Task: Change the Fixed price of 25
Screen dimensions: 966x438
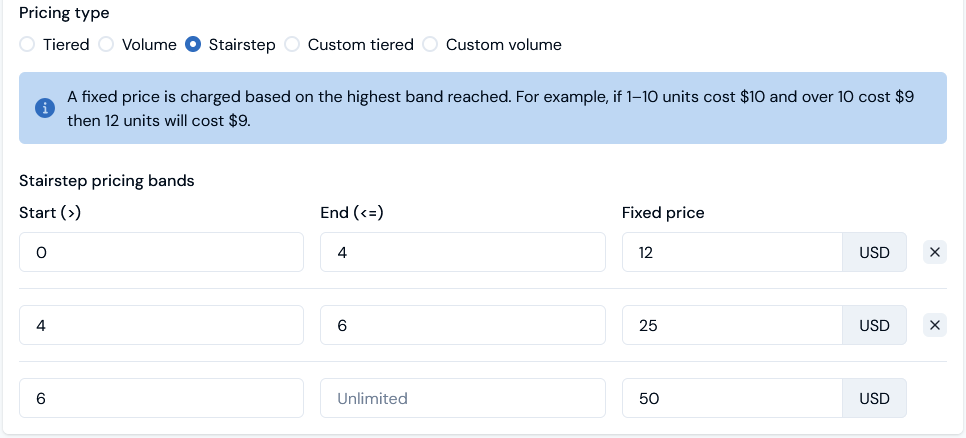Action: [732, 325]
